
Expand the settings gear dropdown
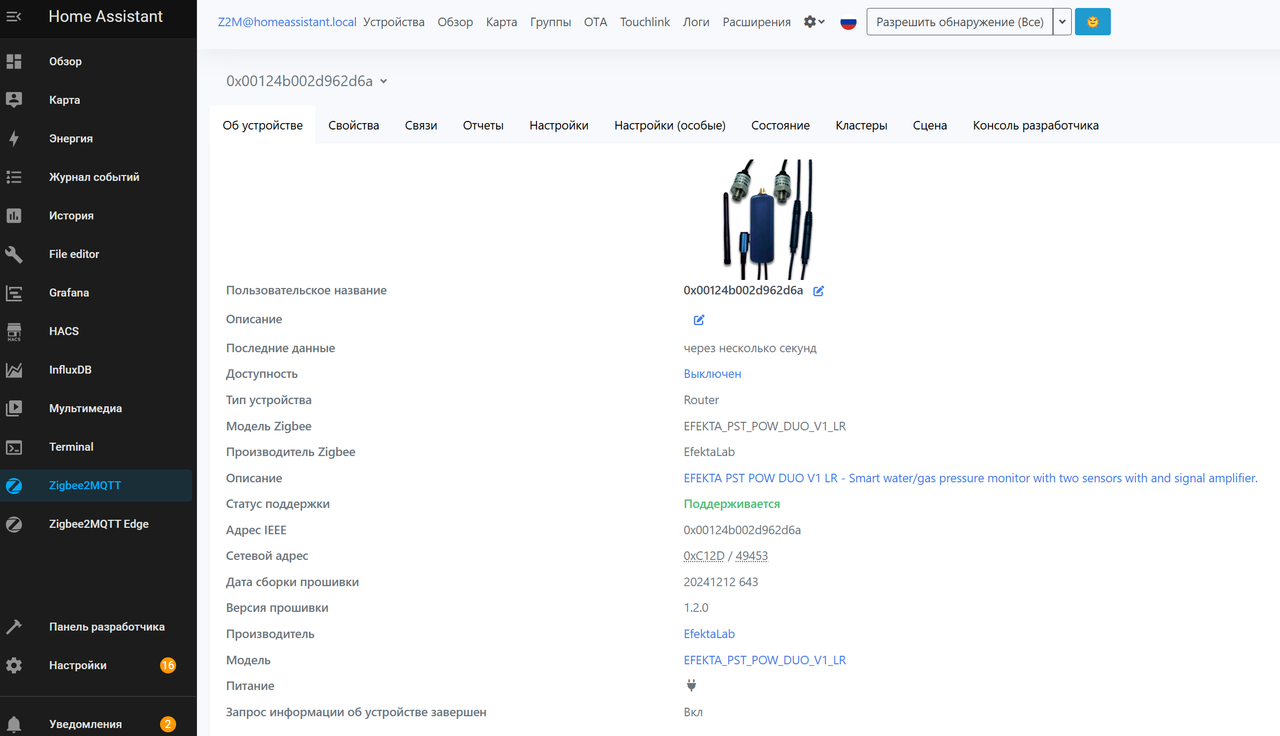(814, 22)
